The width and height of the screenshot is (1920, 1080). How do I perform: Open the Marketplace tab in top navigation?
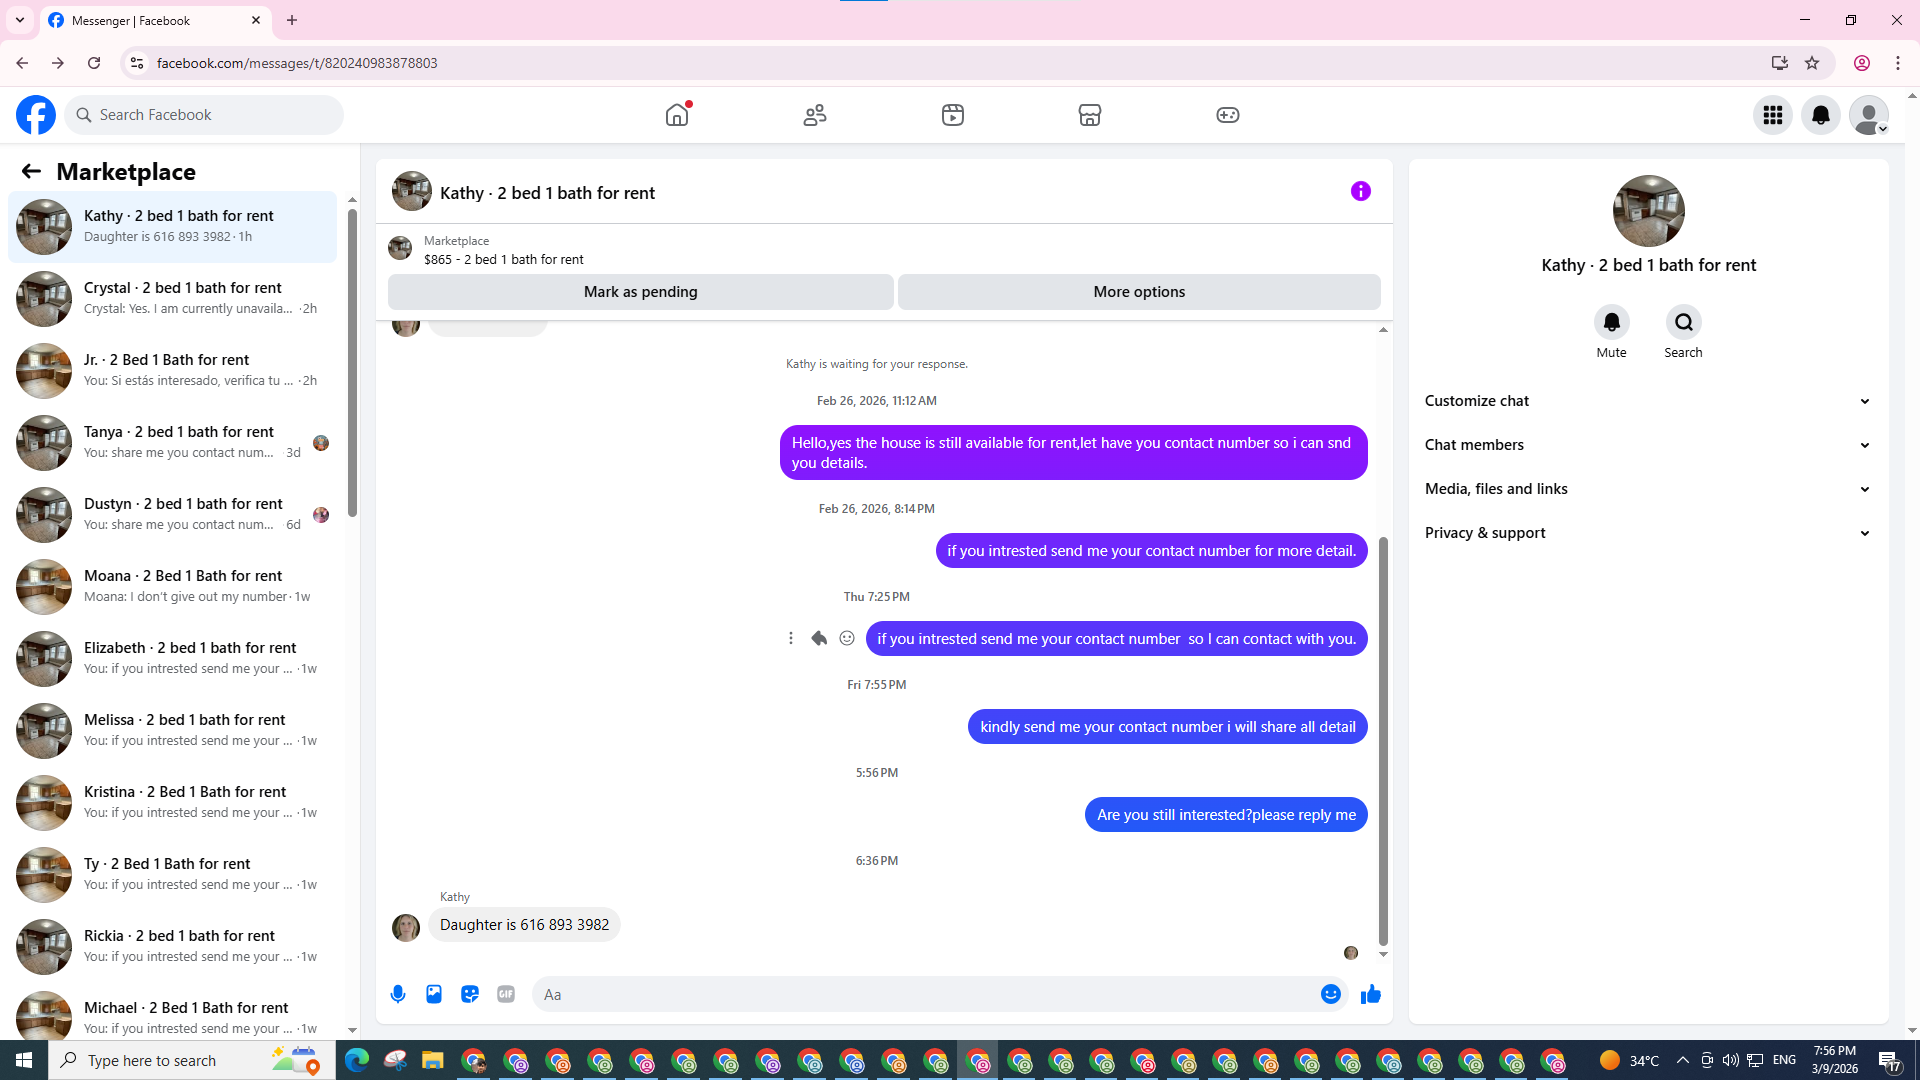tap(1089, 115)
